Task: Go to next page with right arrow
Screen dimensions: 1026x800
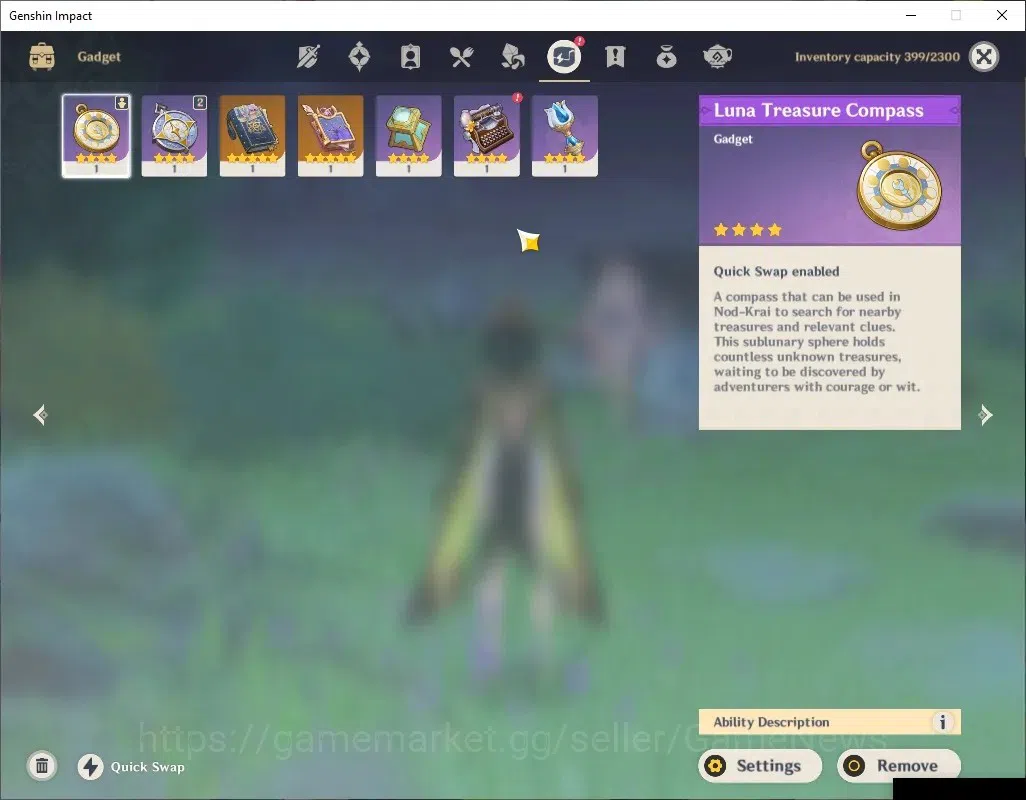Action: pos(985,415)
